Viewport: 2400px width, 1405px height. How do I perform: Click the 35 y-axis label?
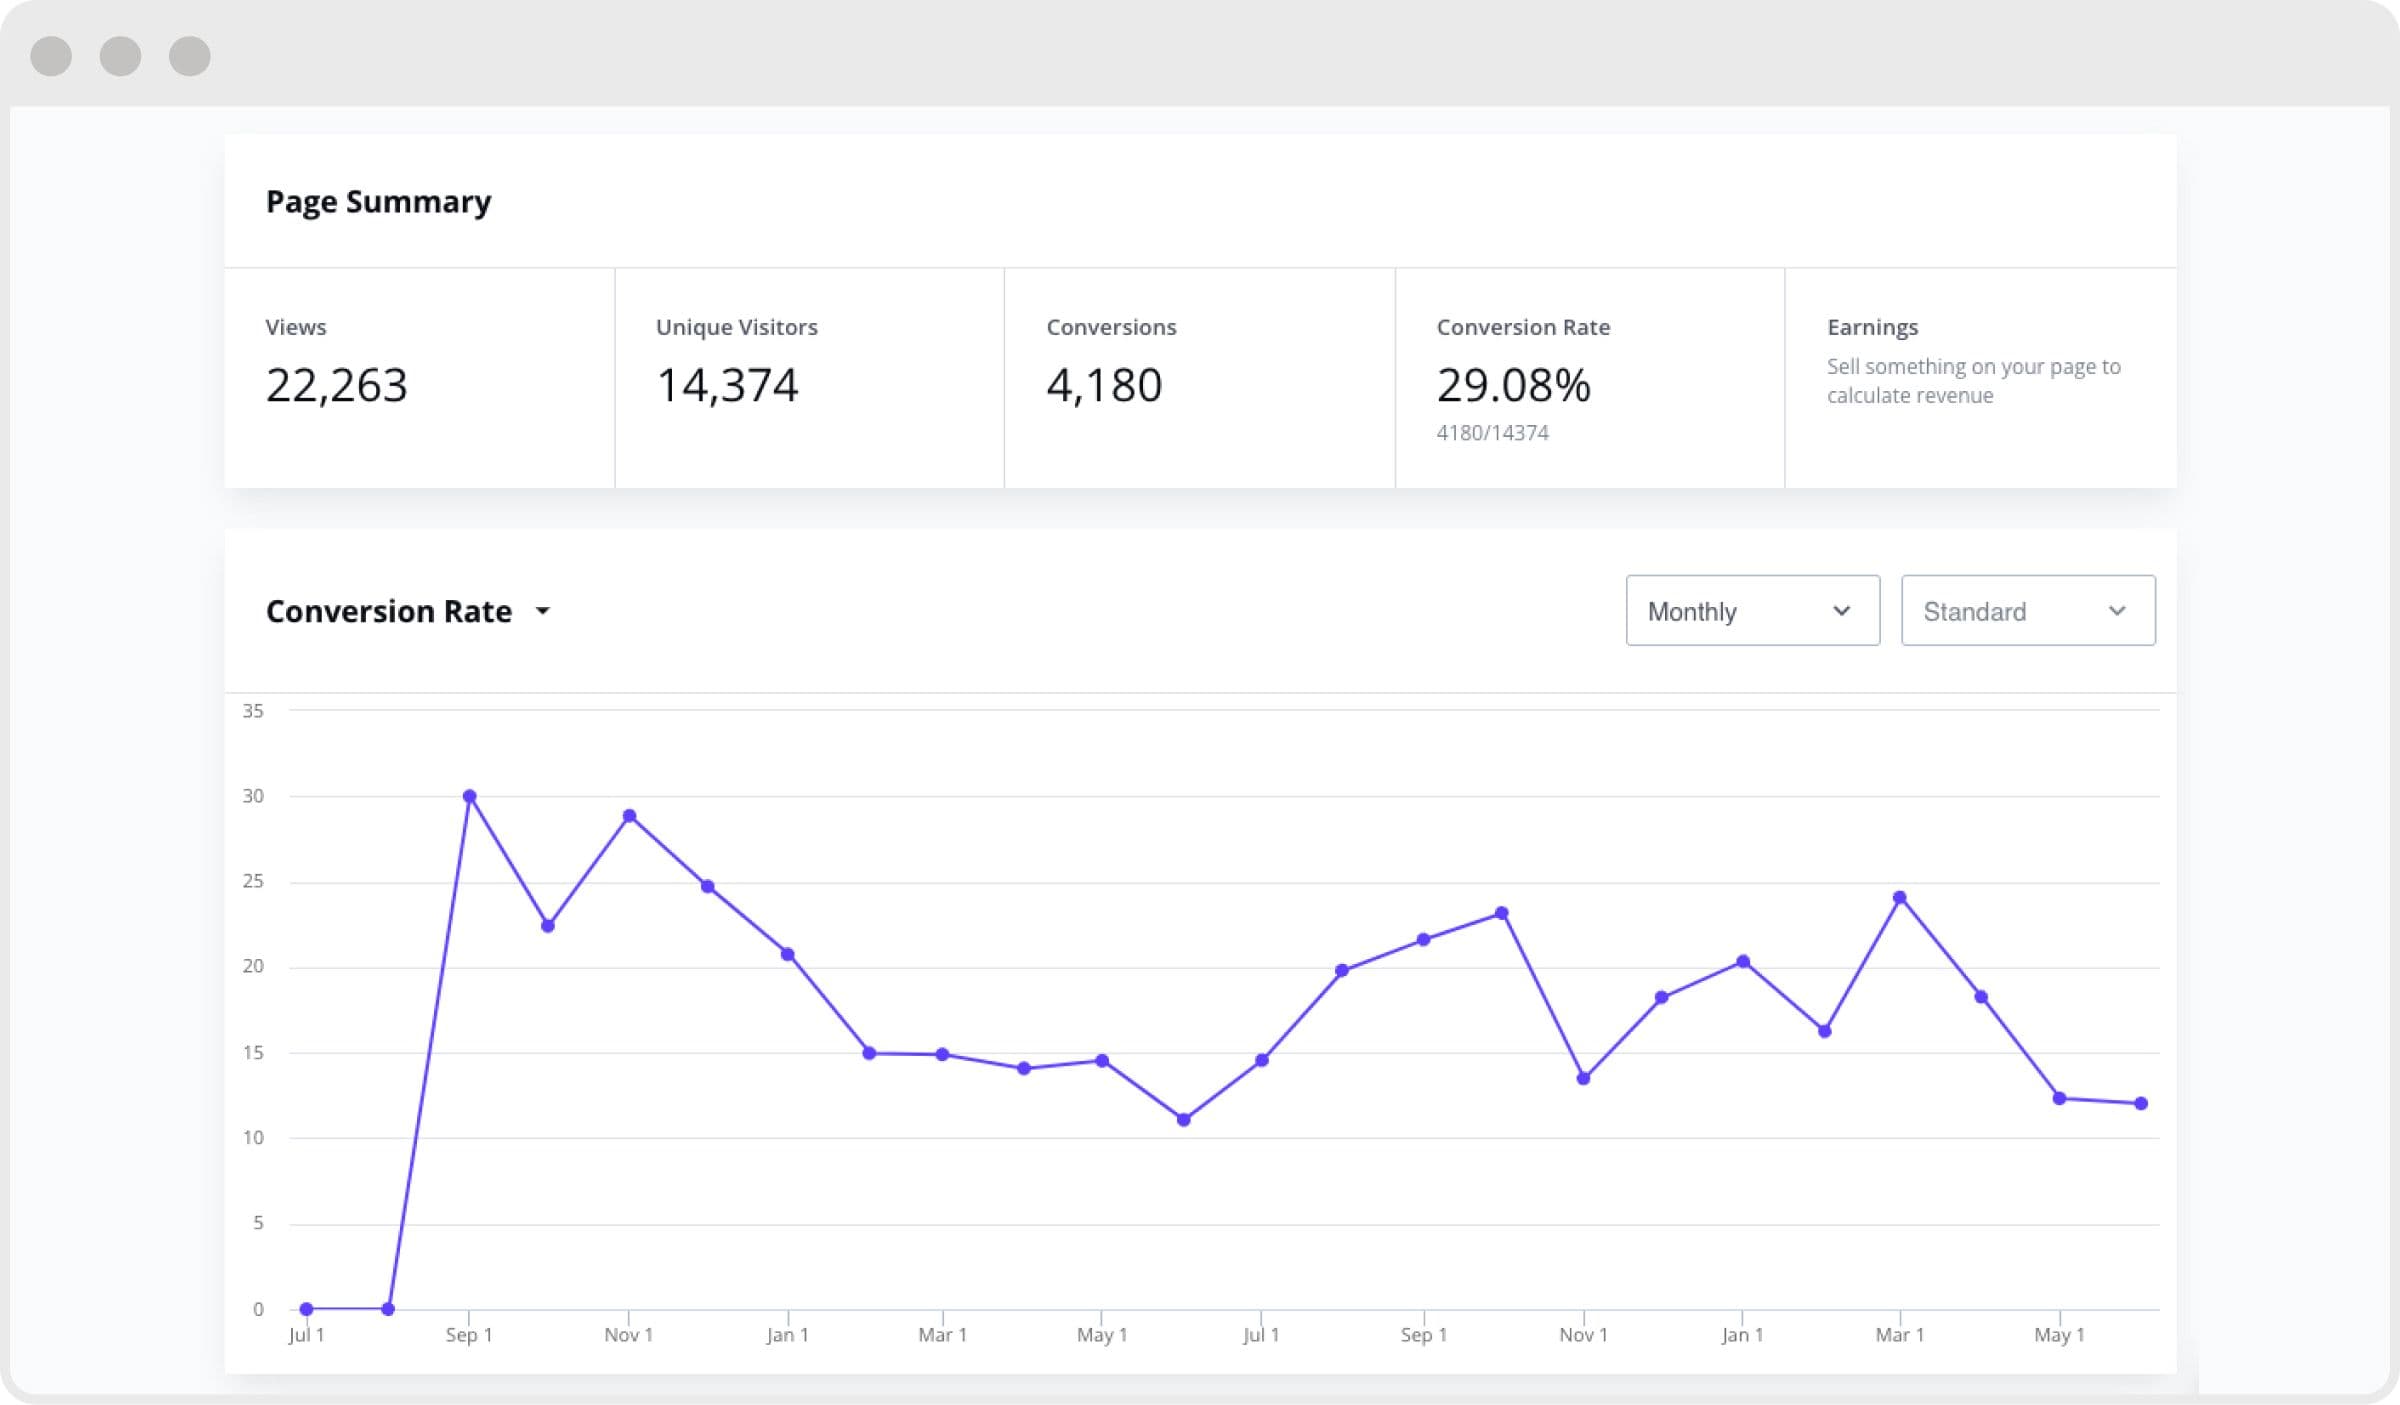[253, 711]
